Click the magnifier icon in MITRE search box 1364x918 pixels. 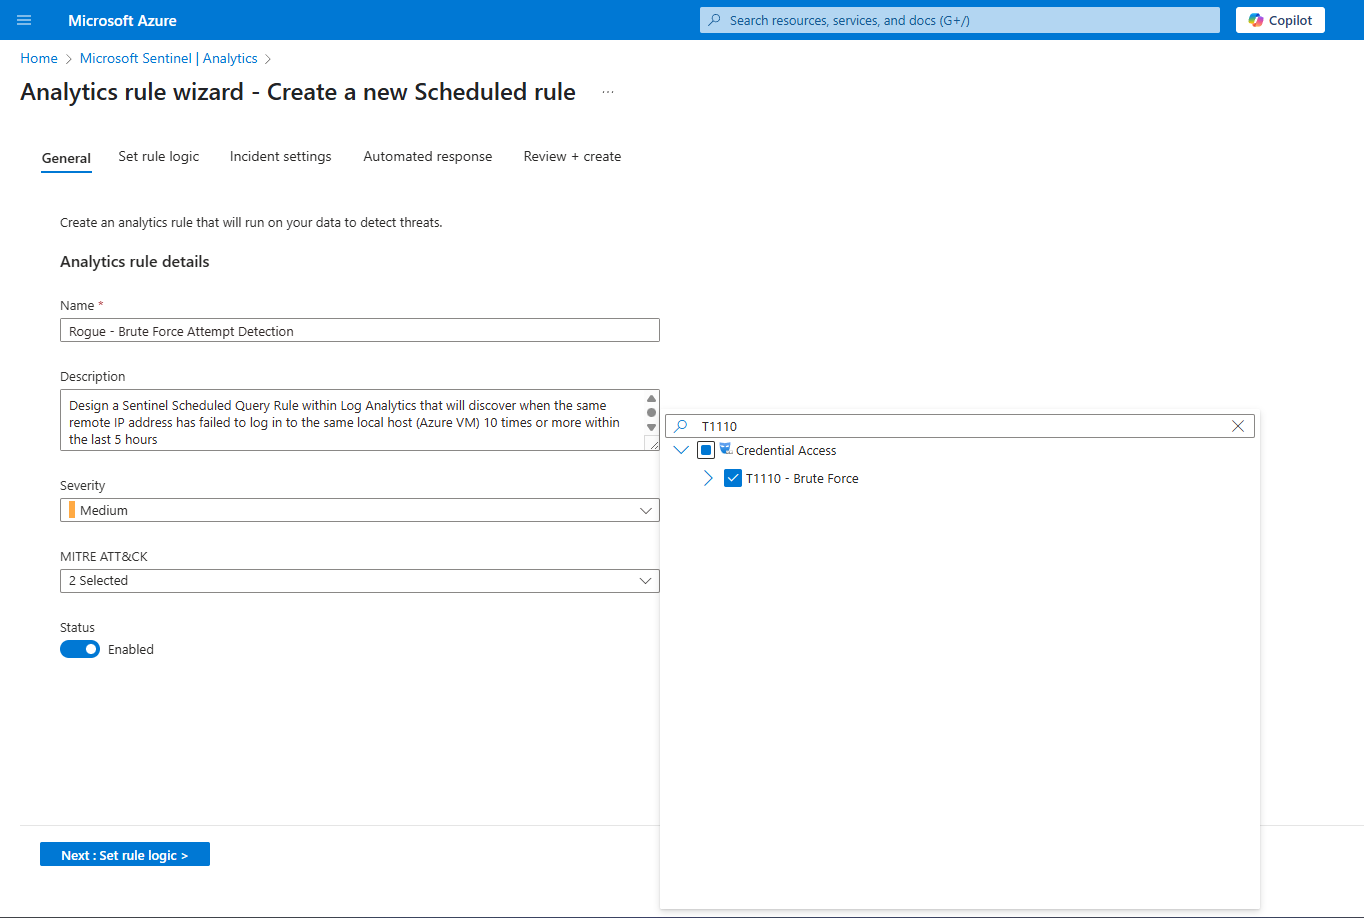click(x=681, y=426)
